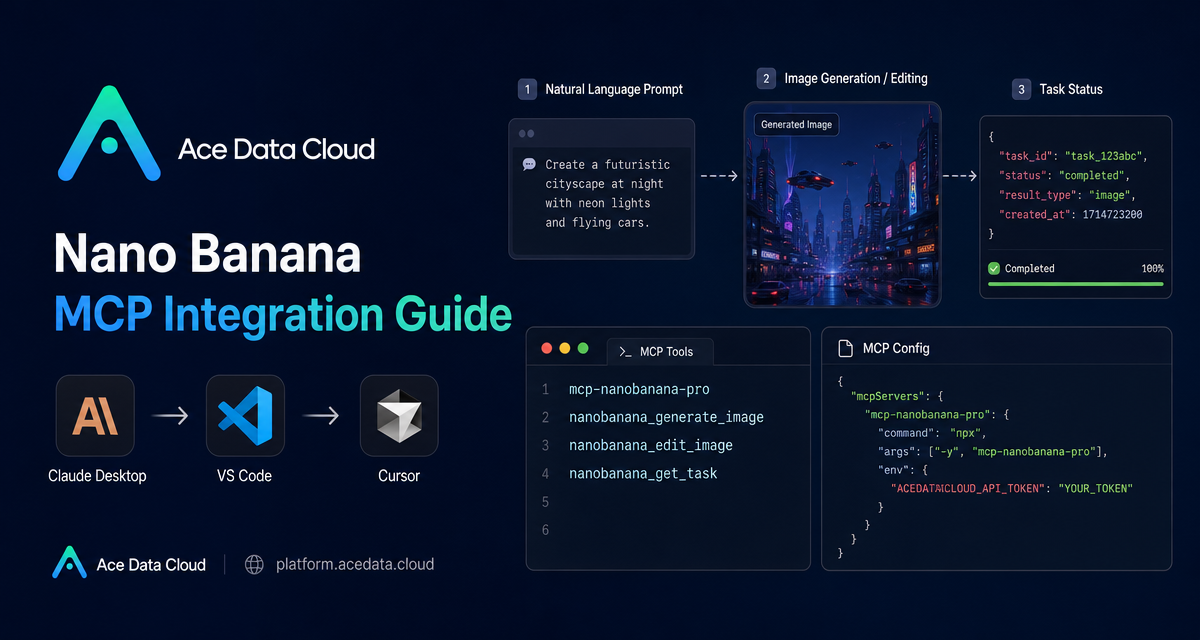This screenshot has height=640, width=1200.
Task: Select the mcp-nanobanana-pro line in MCP Tools
Action: pos(639,389)
